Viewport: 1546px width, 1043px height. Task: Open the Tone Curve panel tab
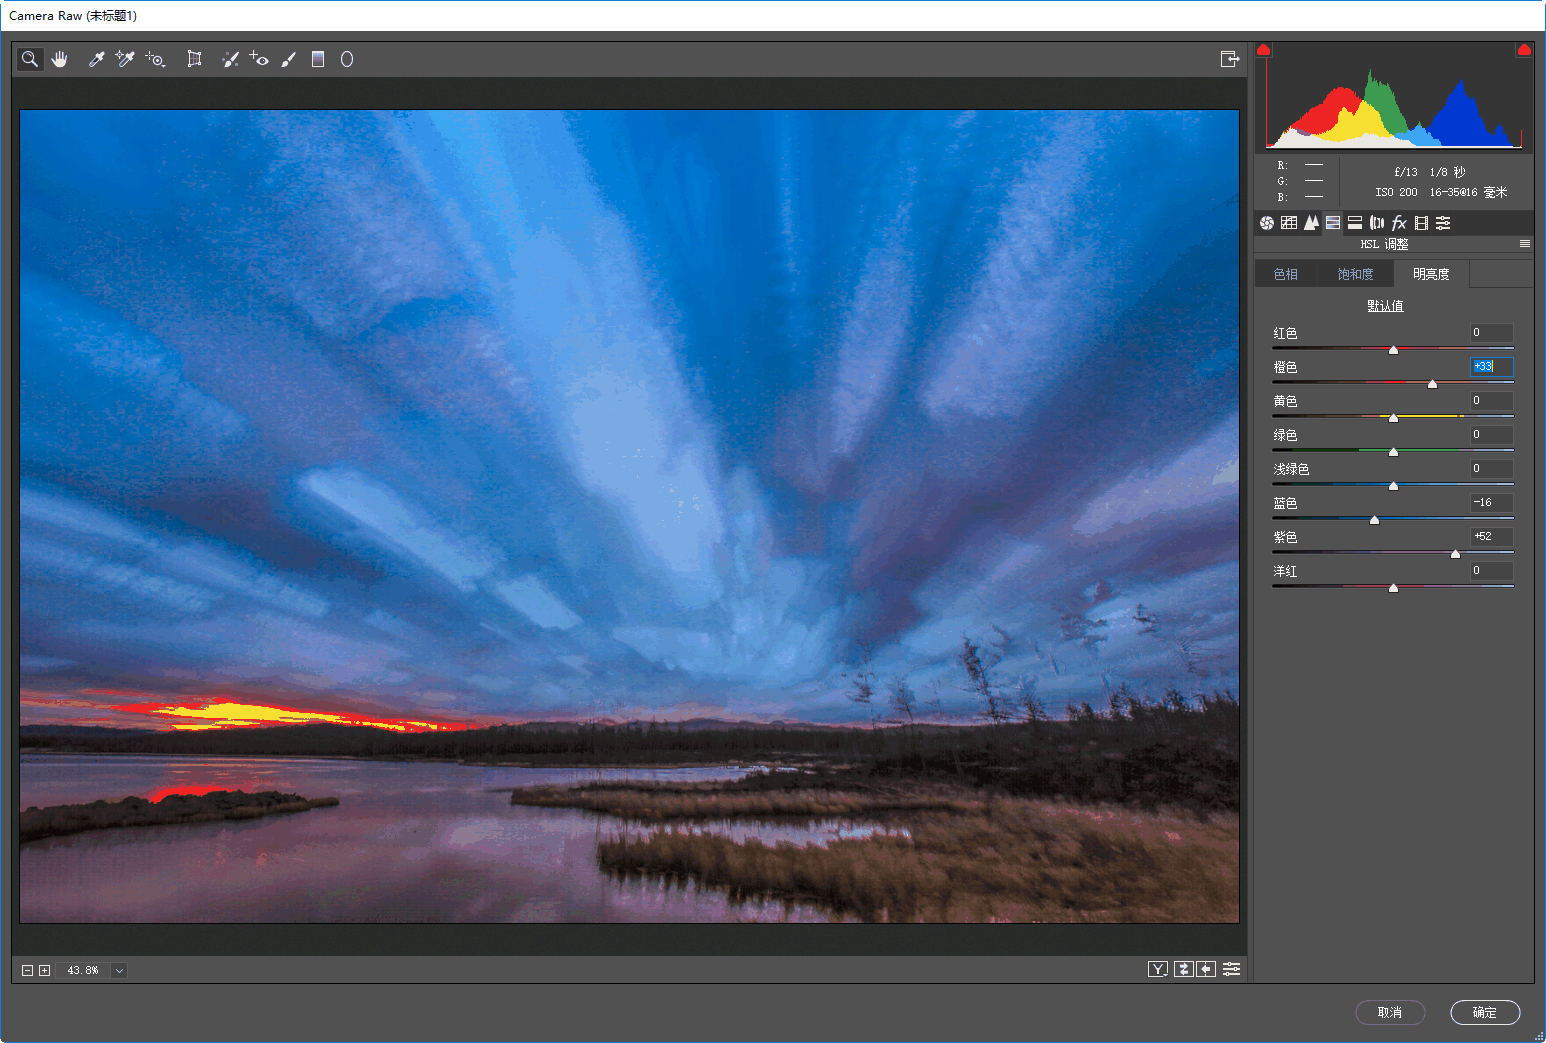click(1289, 223)
